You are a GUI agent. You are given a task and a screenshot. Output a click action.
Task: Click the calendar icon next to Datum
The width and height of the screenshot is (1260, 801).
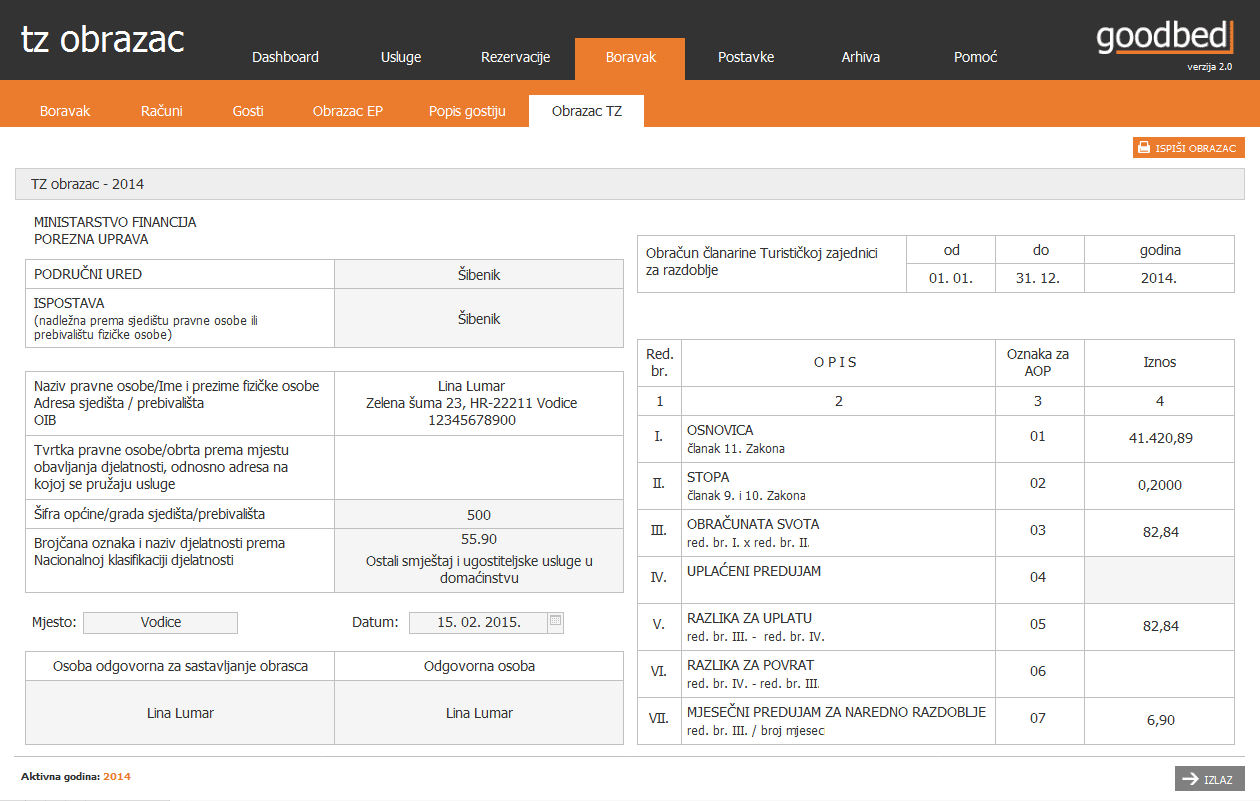(556, 622)
